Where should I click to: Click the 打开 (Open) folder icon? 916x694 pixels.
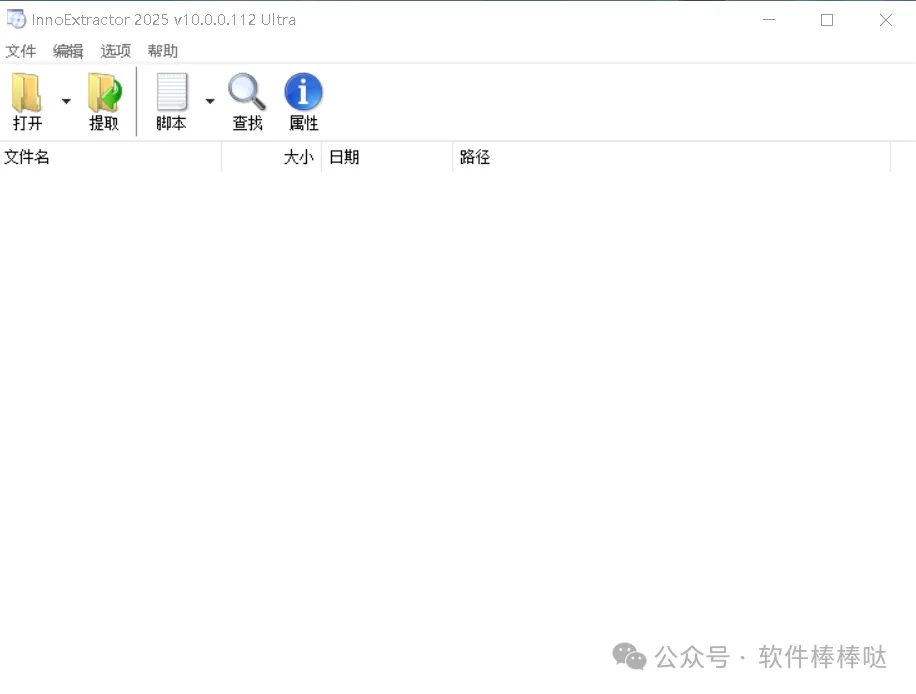[x=27, y=92]
